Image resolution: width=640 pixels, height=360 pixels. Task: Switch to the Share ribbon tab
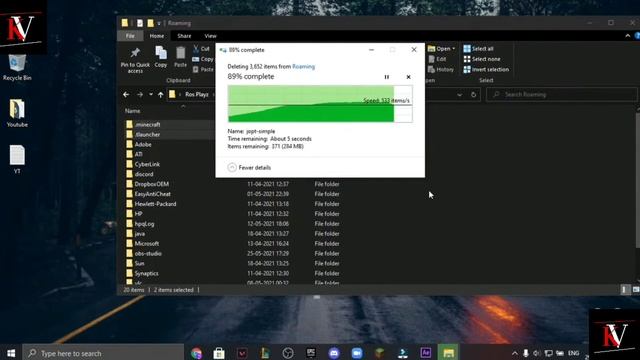click(184, 36)
